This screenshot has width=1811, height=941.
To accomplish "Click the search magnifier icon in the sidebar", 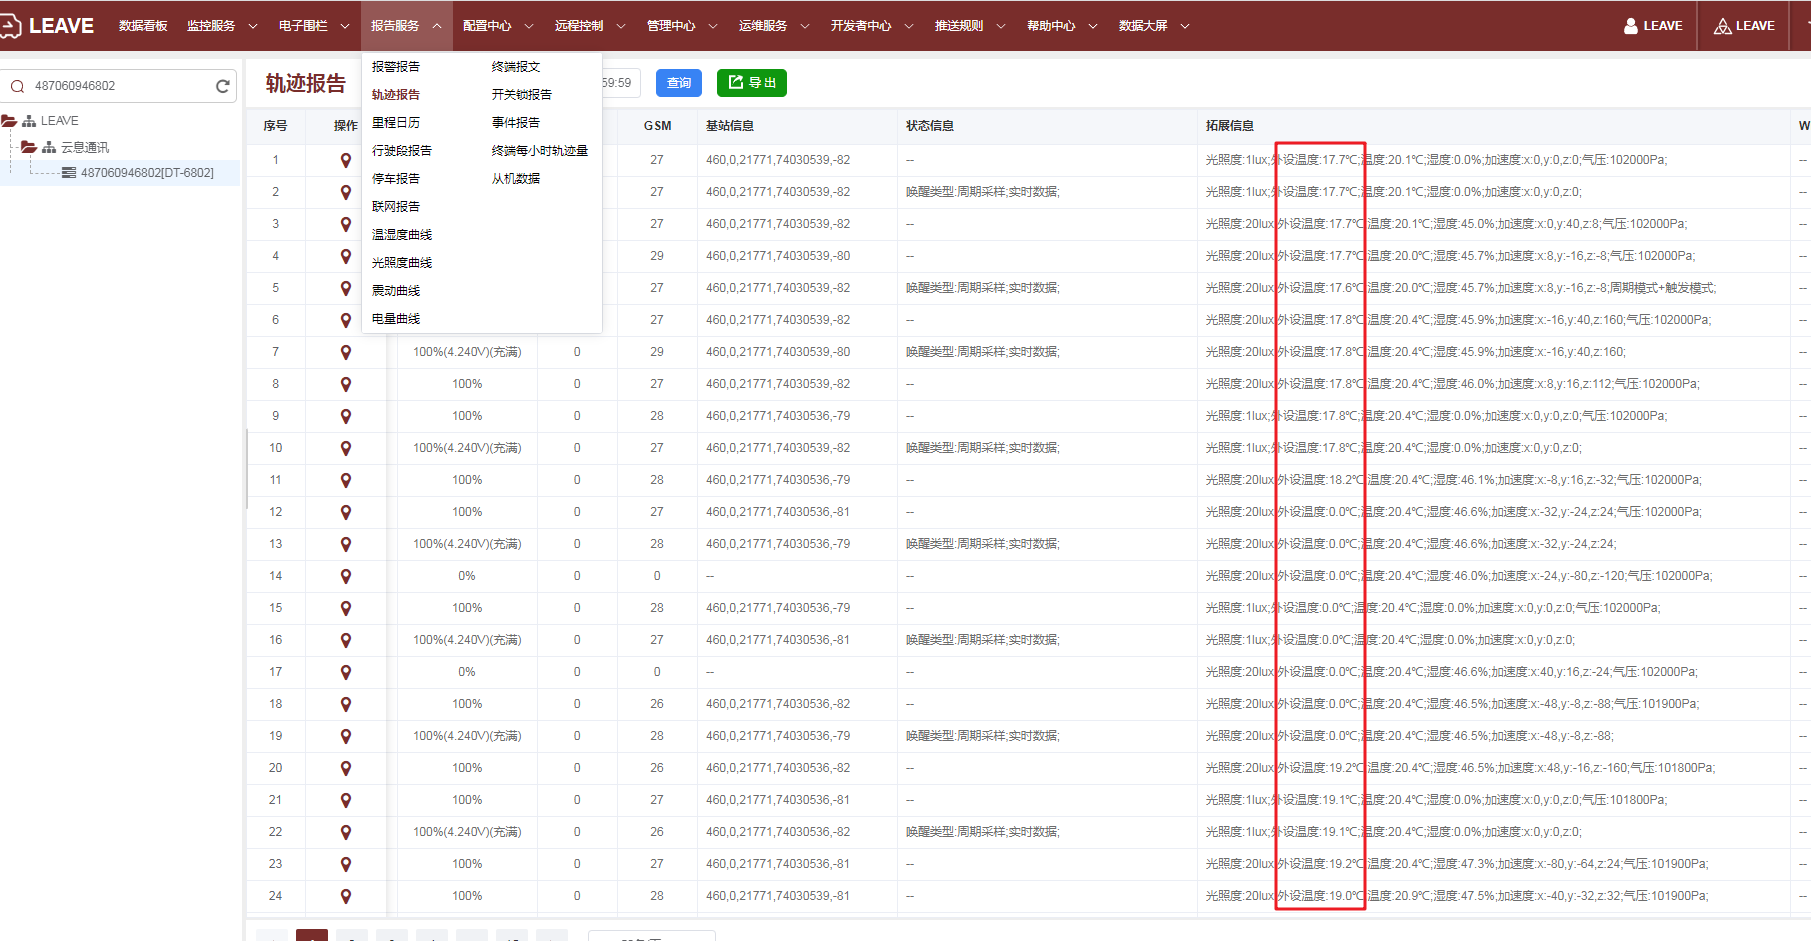I will click(18, 86).
